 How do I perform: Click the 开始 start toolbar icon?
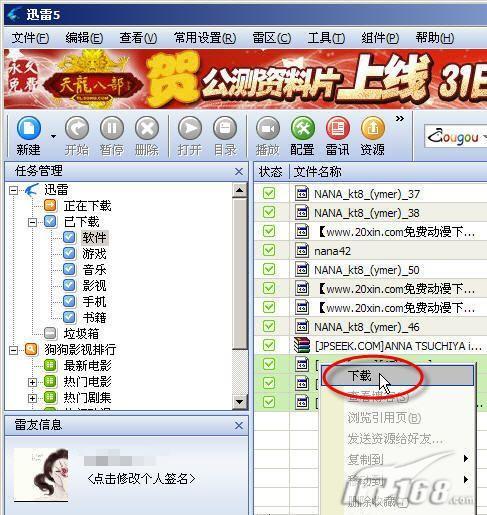77,128
